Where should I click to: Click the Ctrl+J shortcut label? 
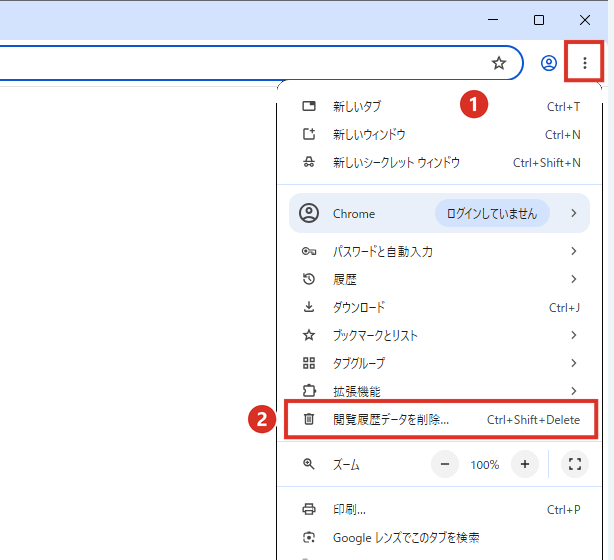[564, 308]
